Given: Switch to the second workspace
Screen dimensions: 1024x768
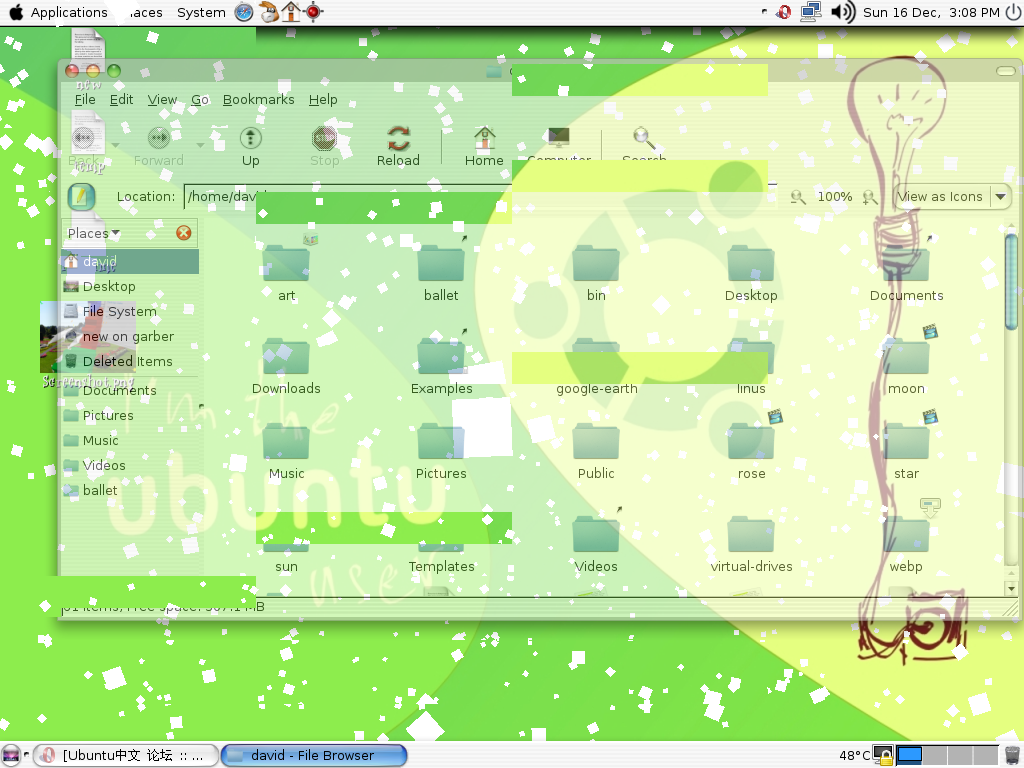Looking at the screenshot, I should [x=935, y=756].
